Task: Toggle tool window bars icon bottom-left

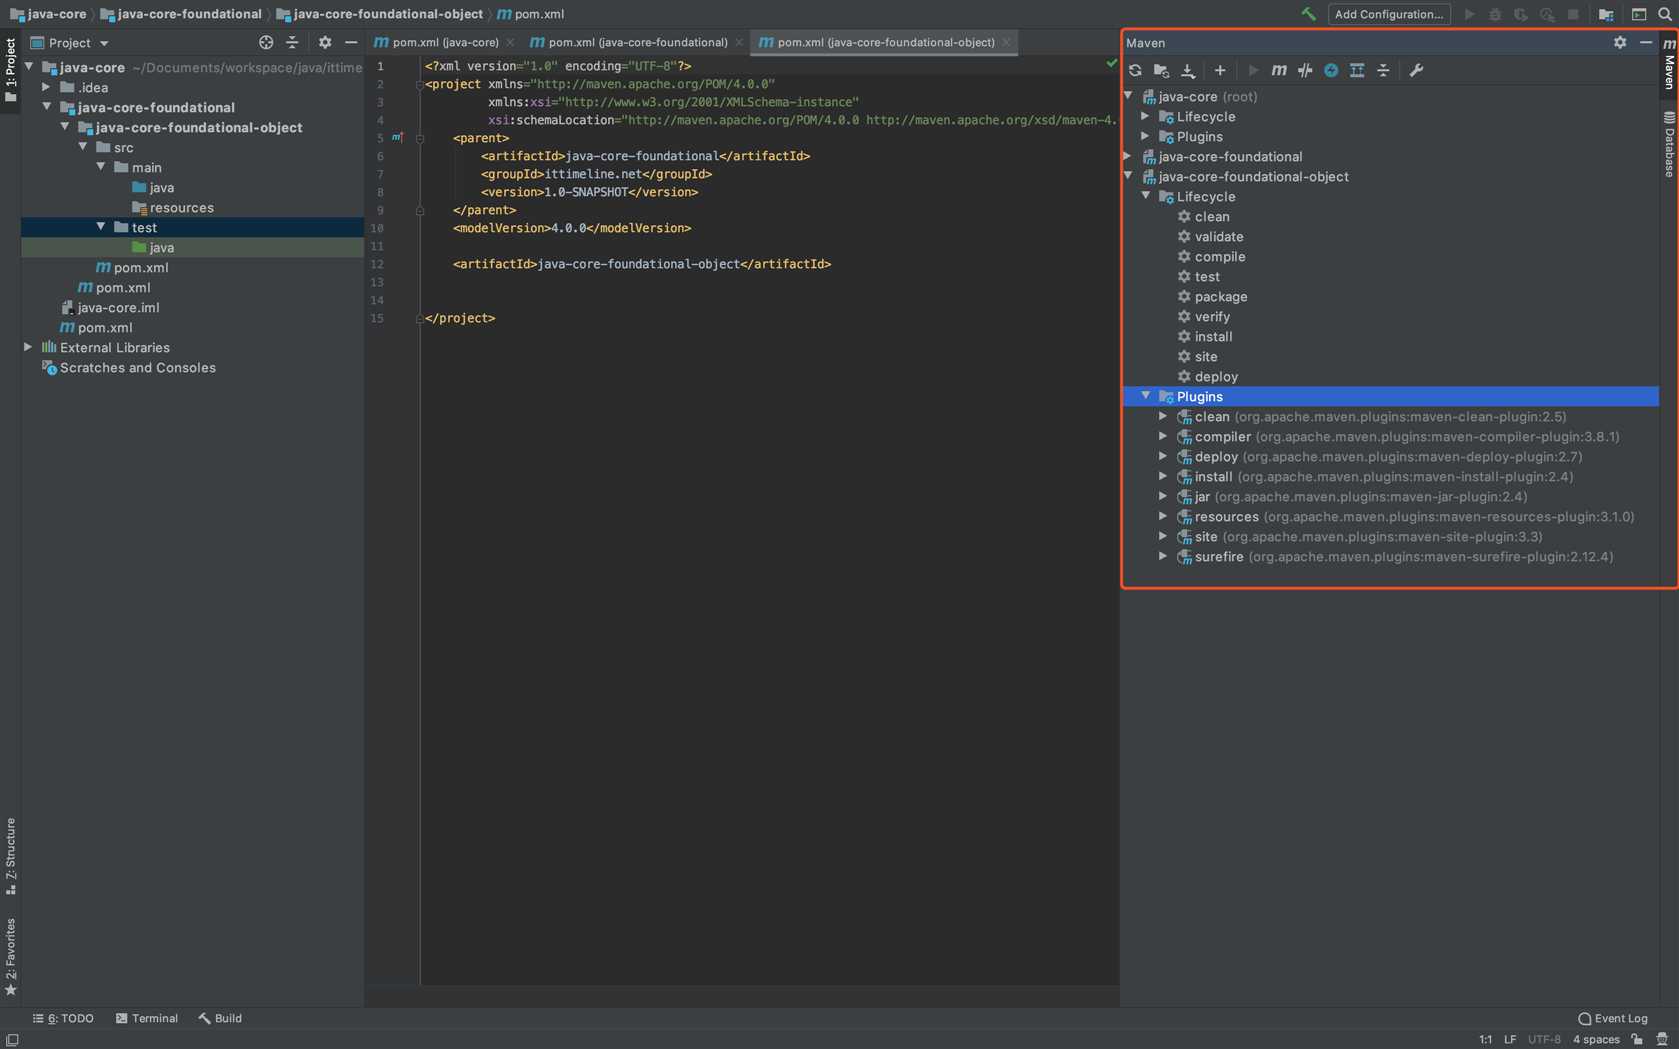Action: (x=12, y=1039)
